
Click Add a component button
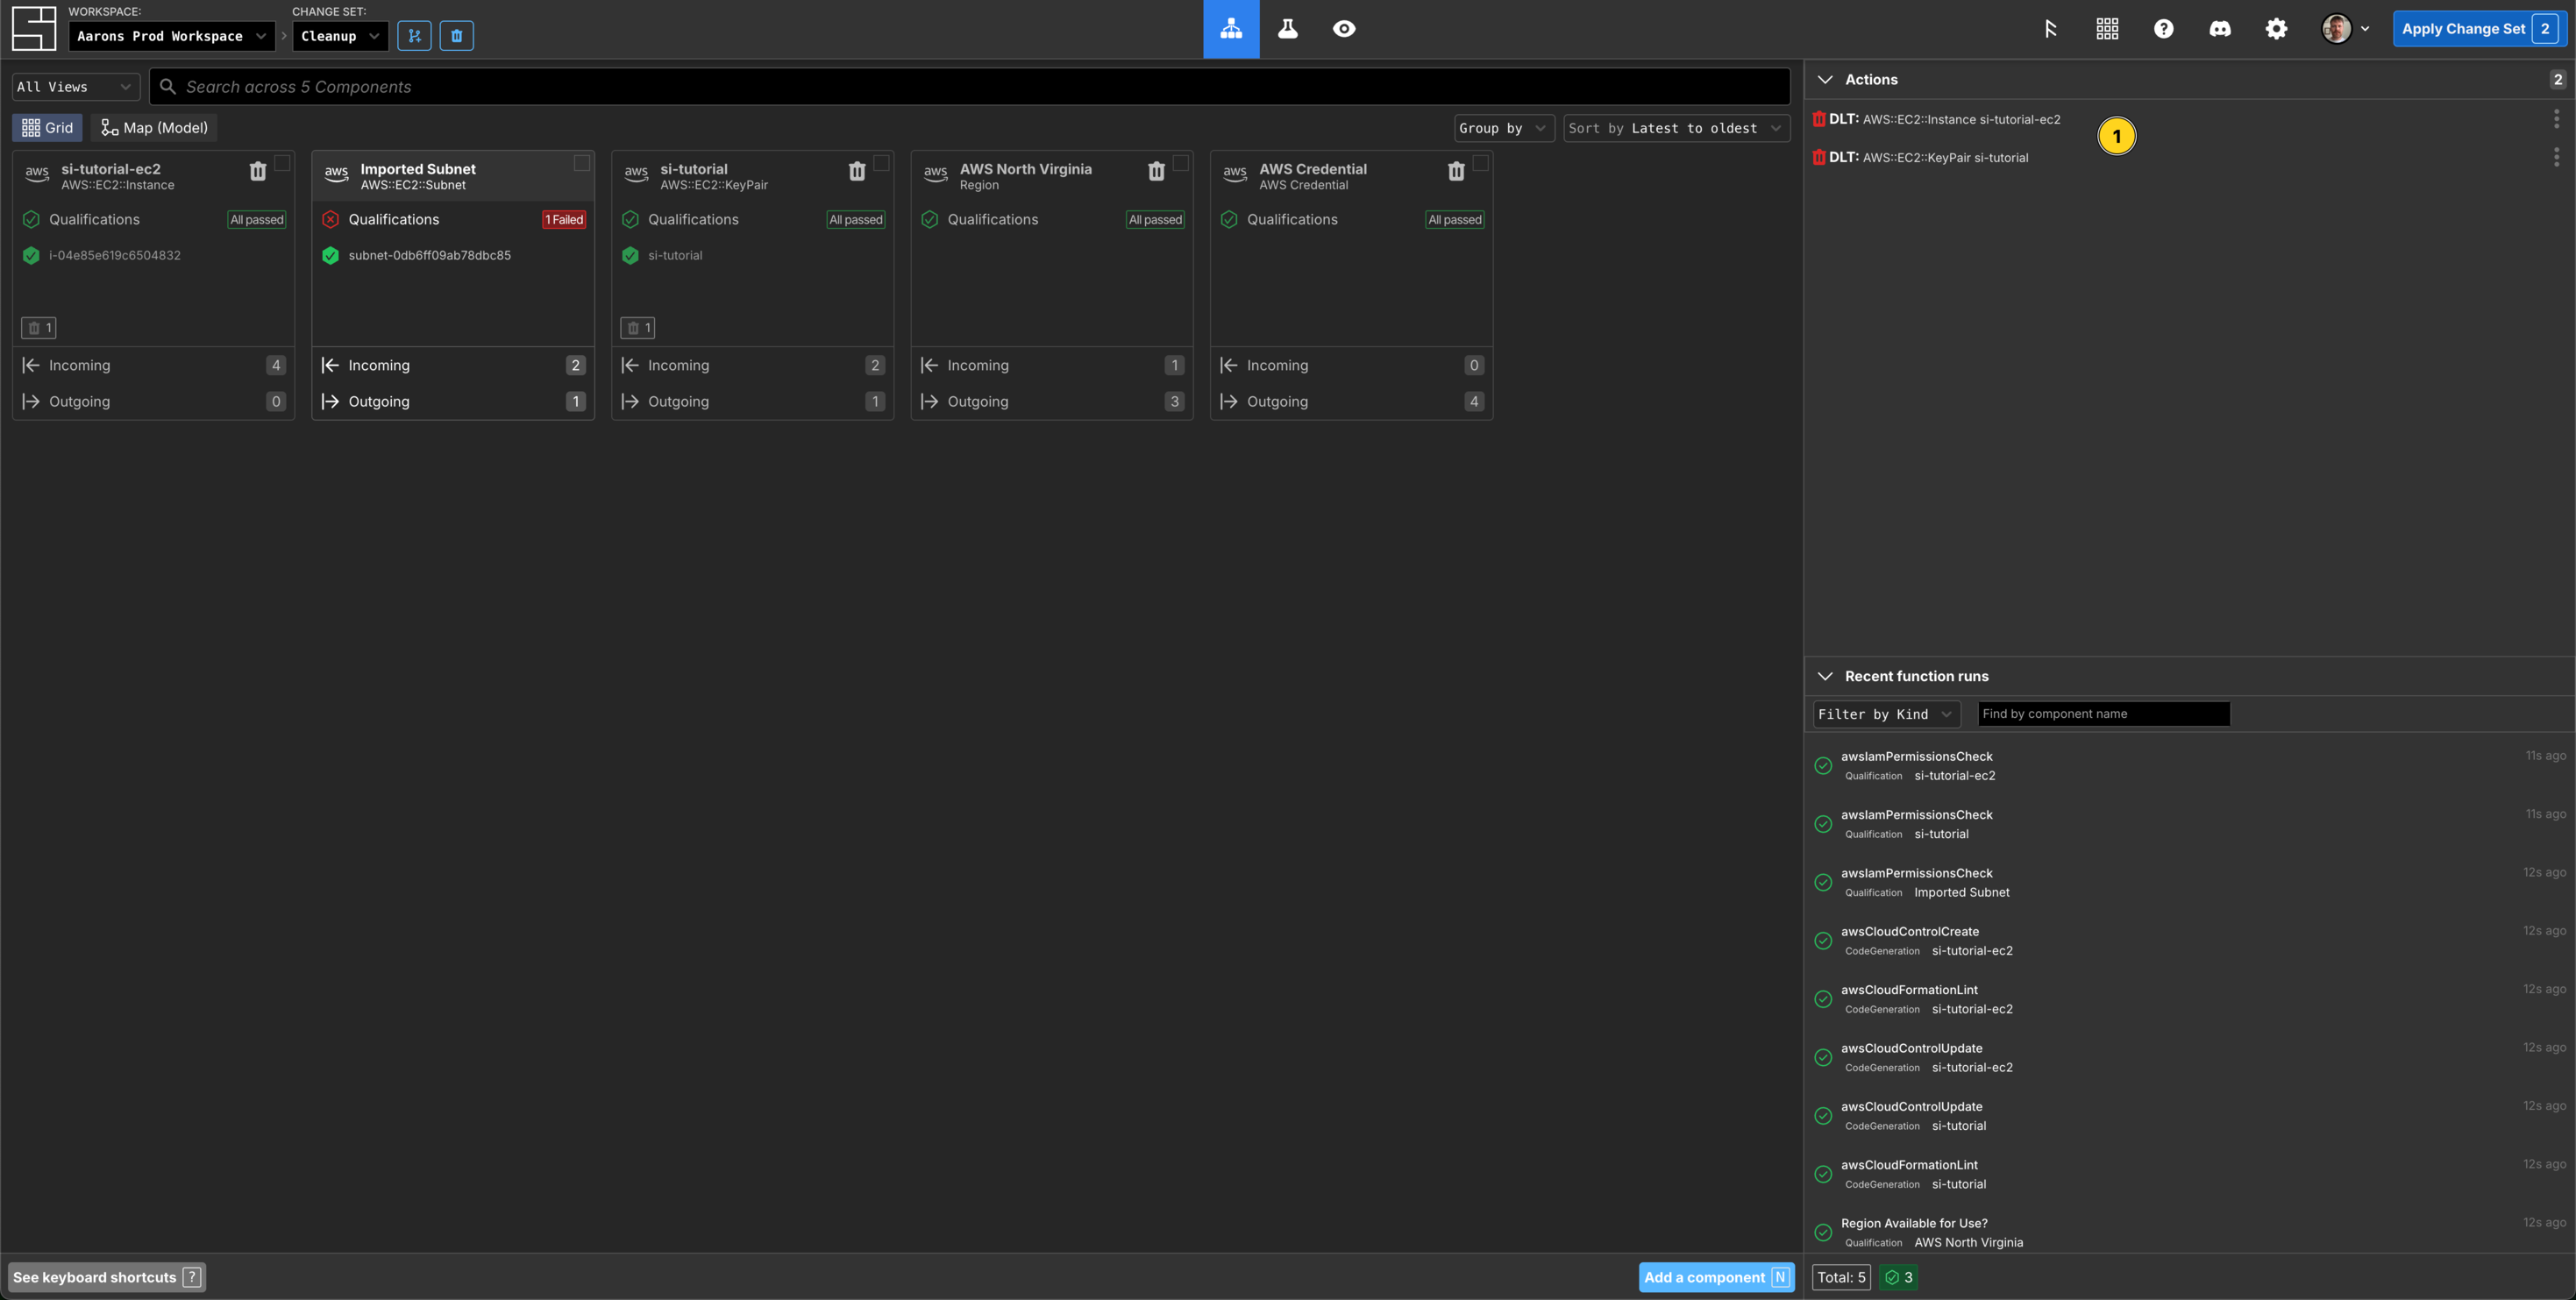[1716, 1278]
